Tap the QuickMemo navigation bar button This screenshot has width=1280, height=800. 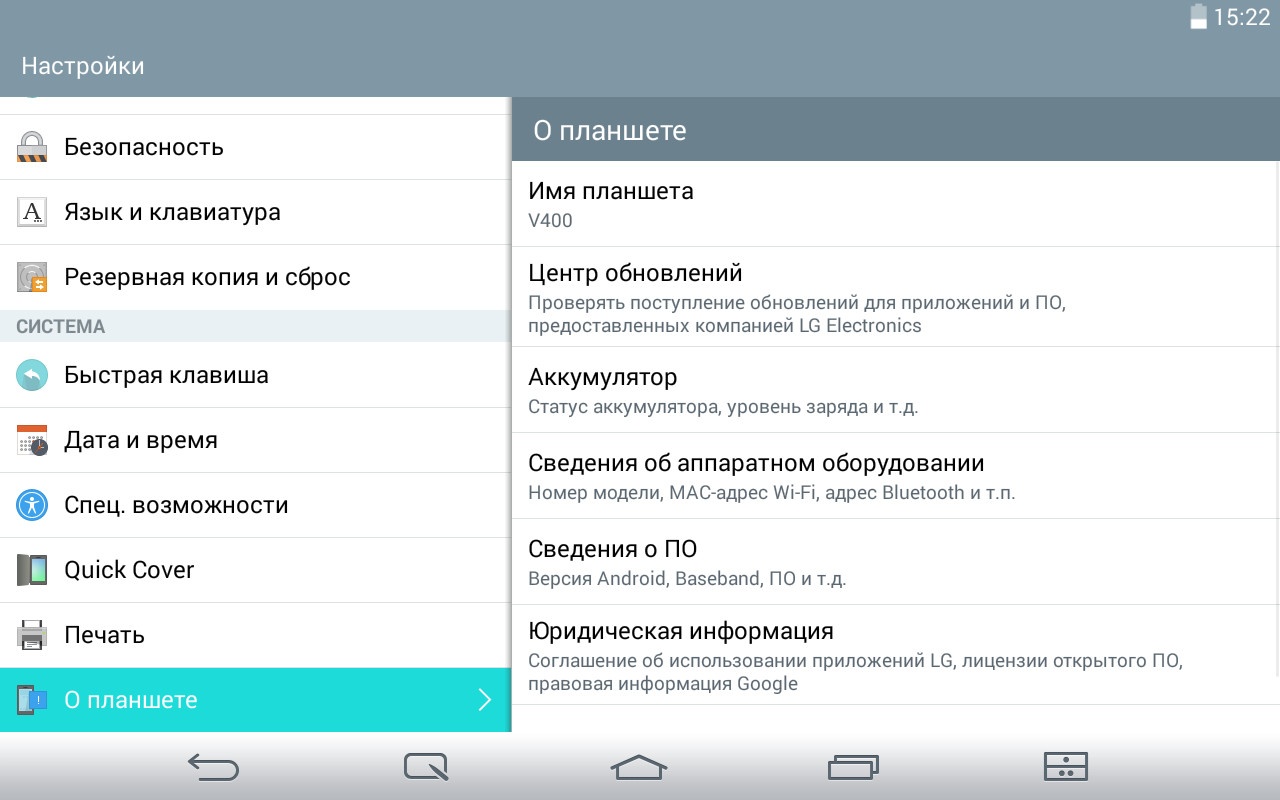[426, 767]
